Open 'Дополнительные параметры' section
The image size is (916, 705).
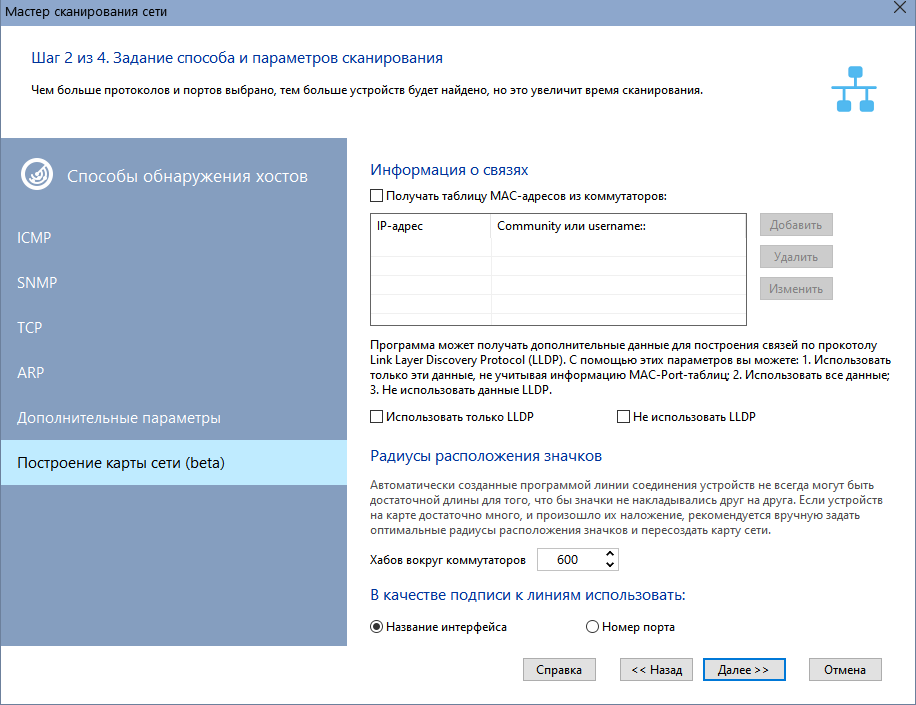coord(174,418)
